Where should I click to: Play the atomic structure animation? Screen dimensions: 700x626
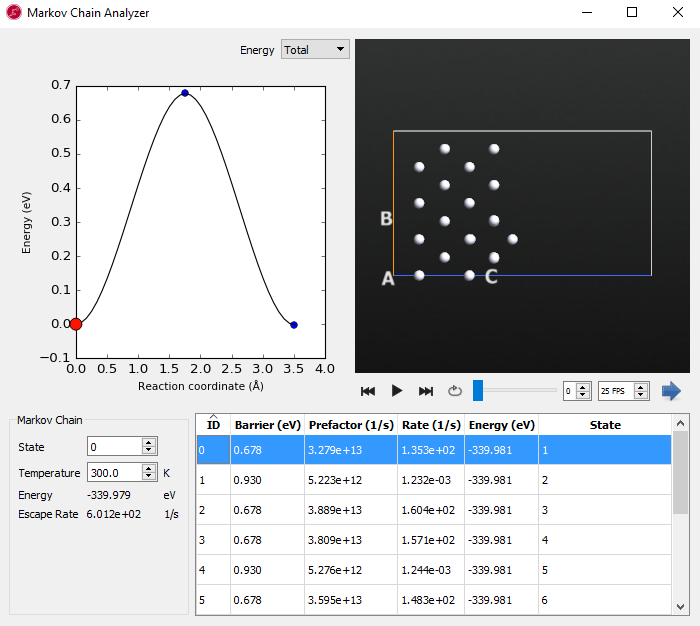396,391
